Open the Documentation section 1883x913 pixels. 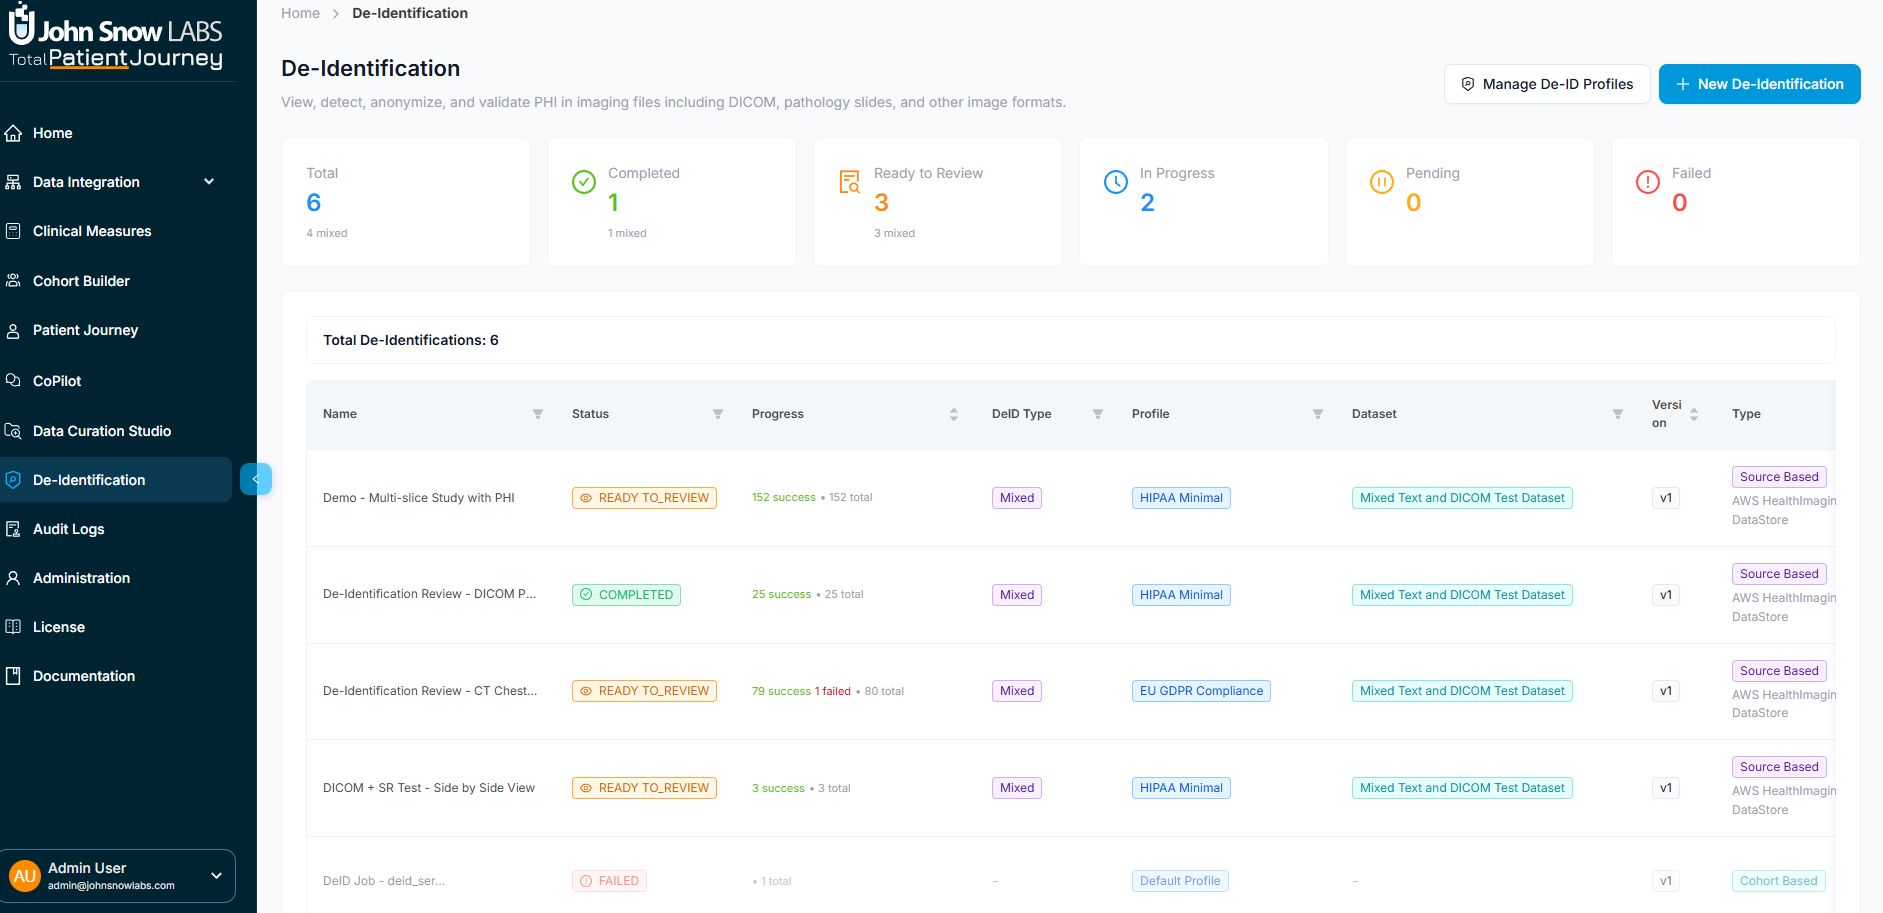click(x=82, y=675)
